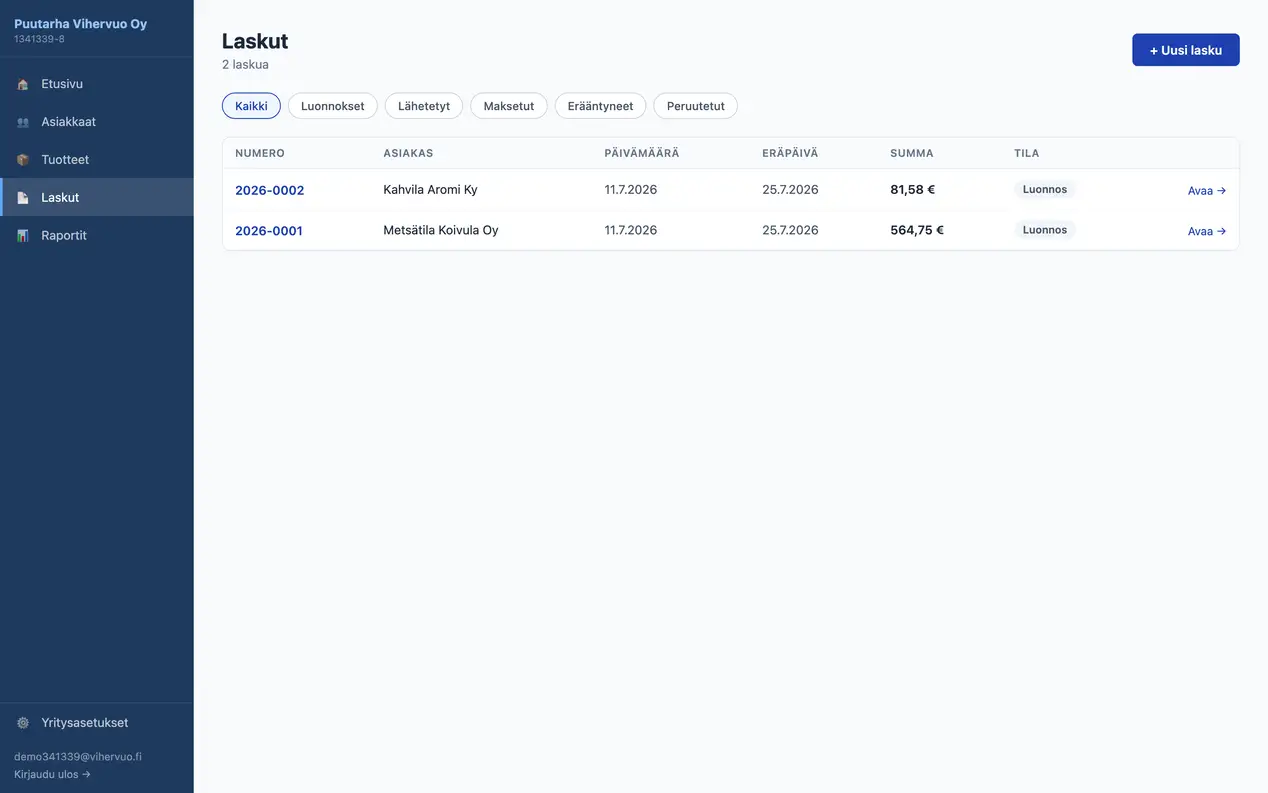
Task: Click the sum 564,75 €
Action: [x=917, y=230]
